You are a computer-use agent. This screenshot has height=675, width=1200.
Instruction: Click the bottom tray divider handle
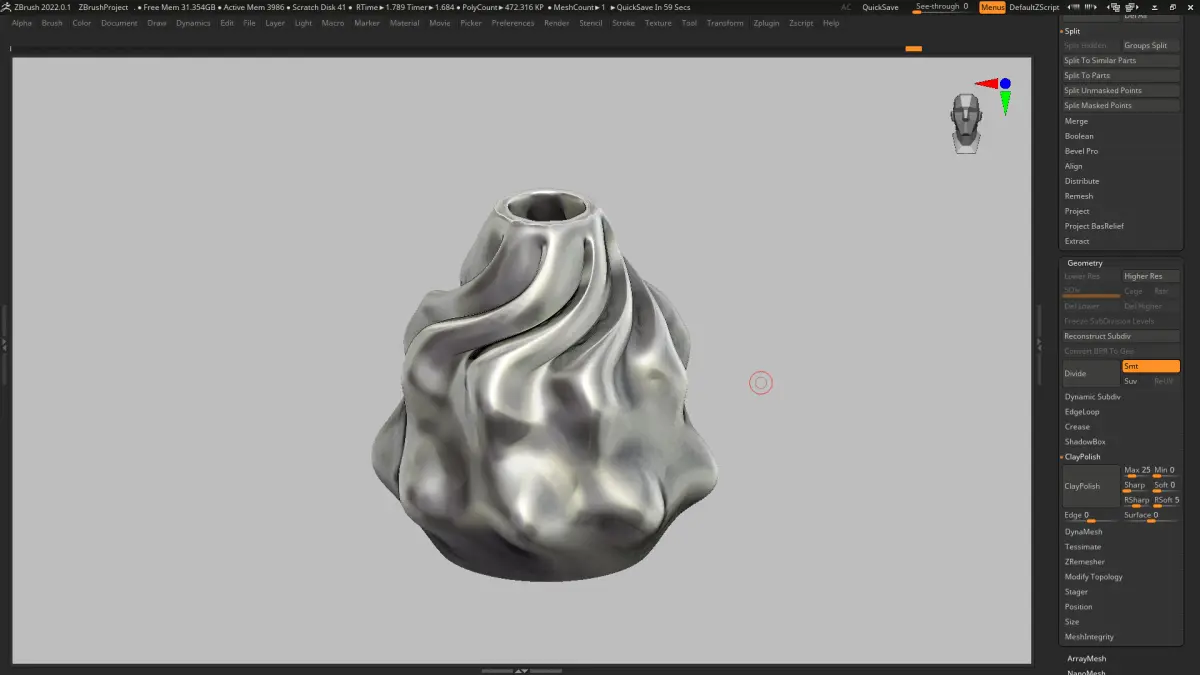click(x=520, y=670)
